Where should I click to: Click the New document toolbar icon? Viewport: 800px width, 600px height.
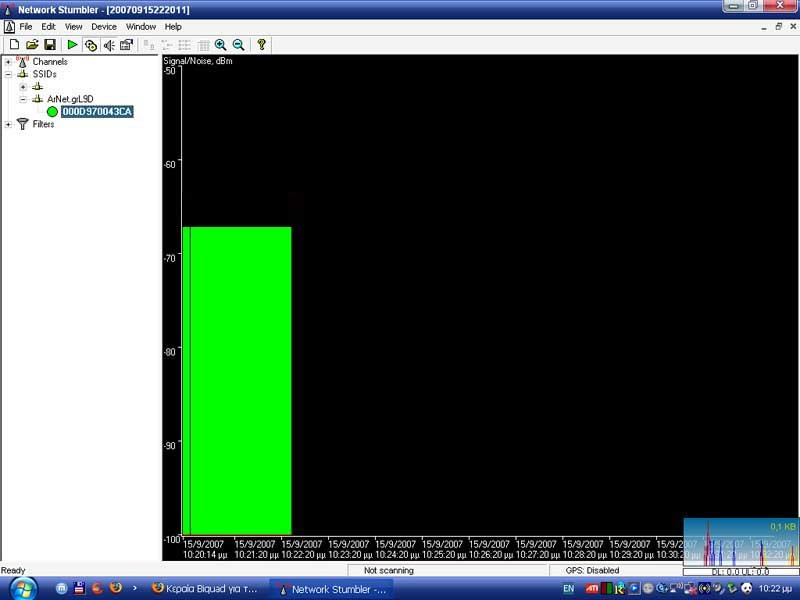[13, 45]
